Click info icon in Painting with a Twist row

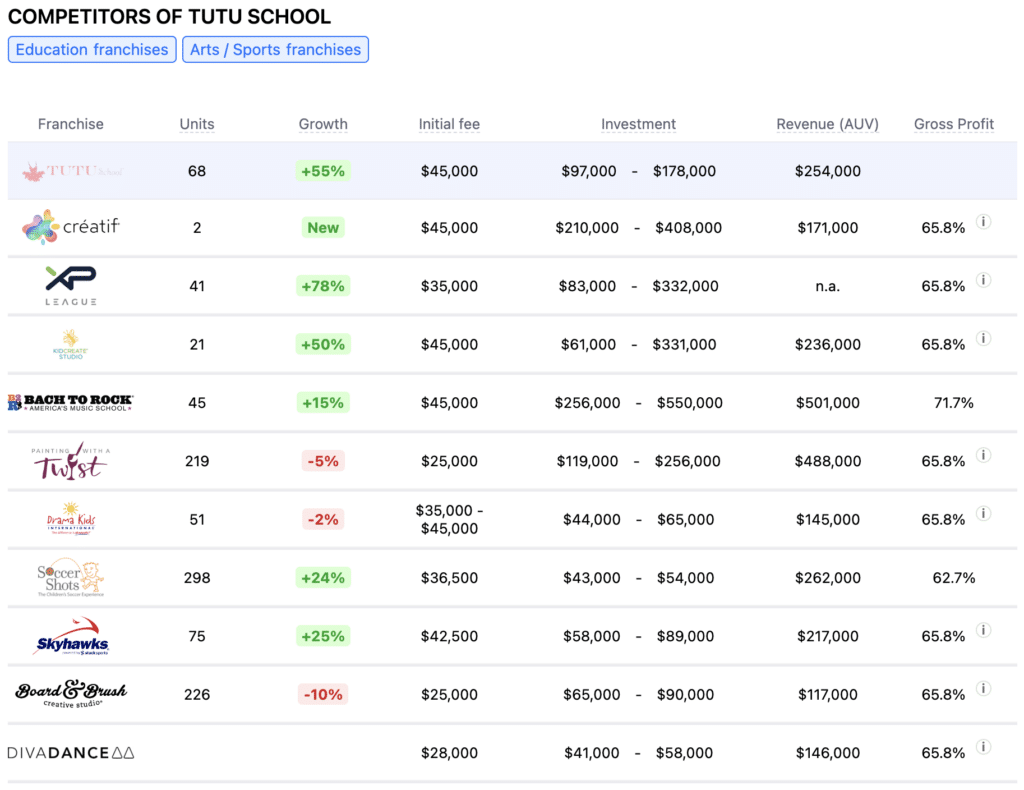click(x=983, y=455)
